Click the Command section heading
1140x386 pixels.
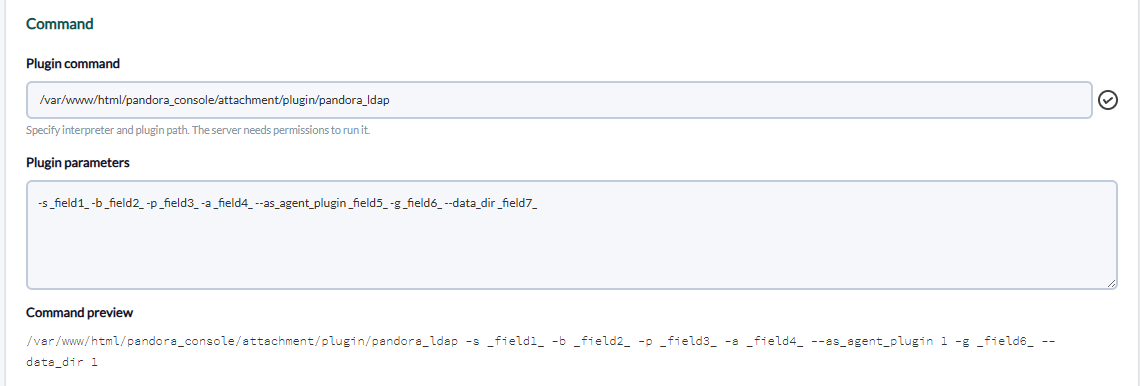(60, 24)
